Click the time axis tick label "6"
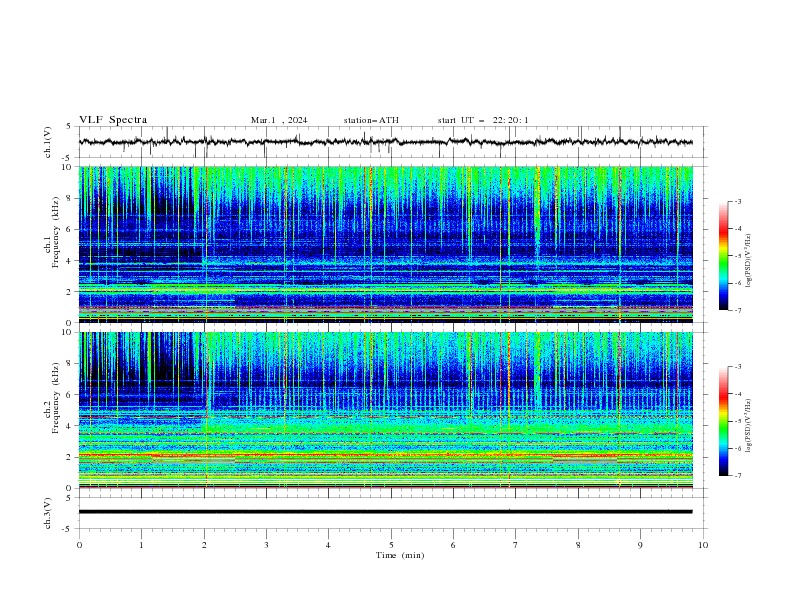 (453, 545)
